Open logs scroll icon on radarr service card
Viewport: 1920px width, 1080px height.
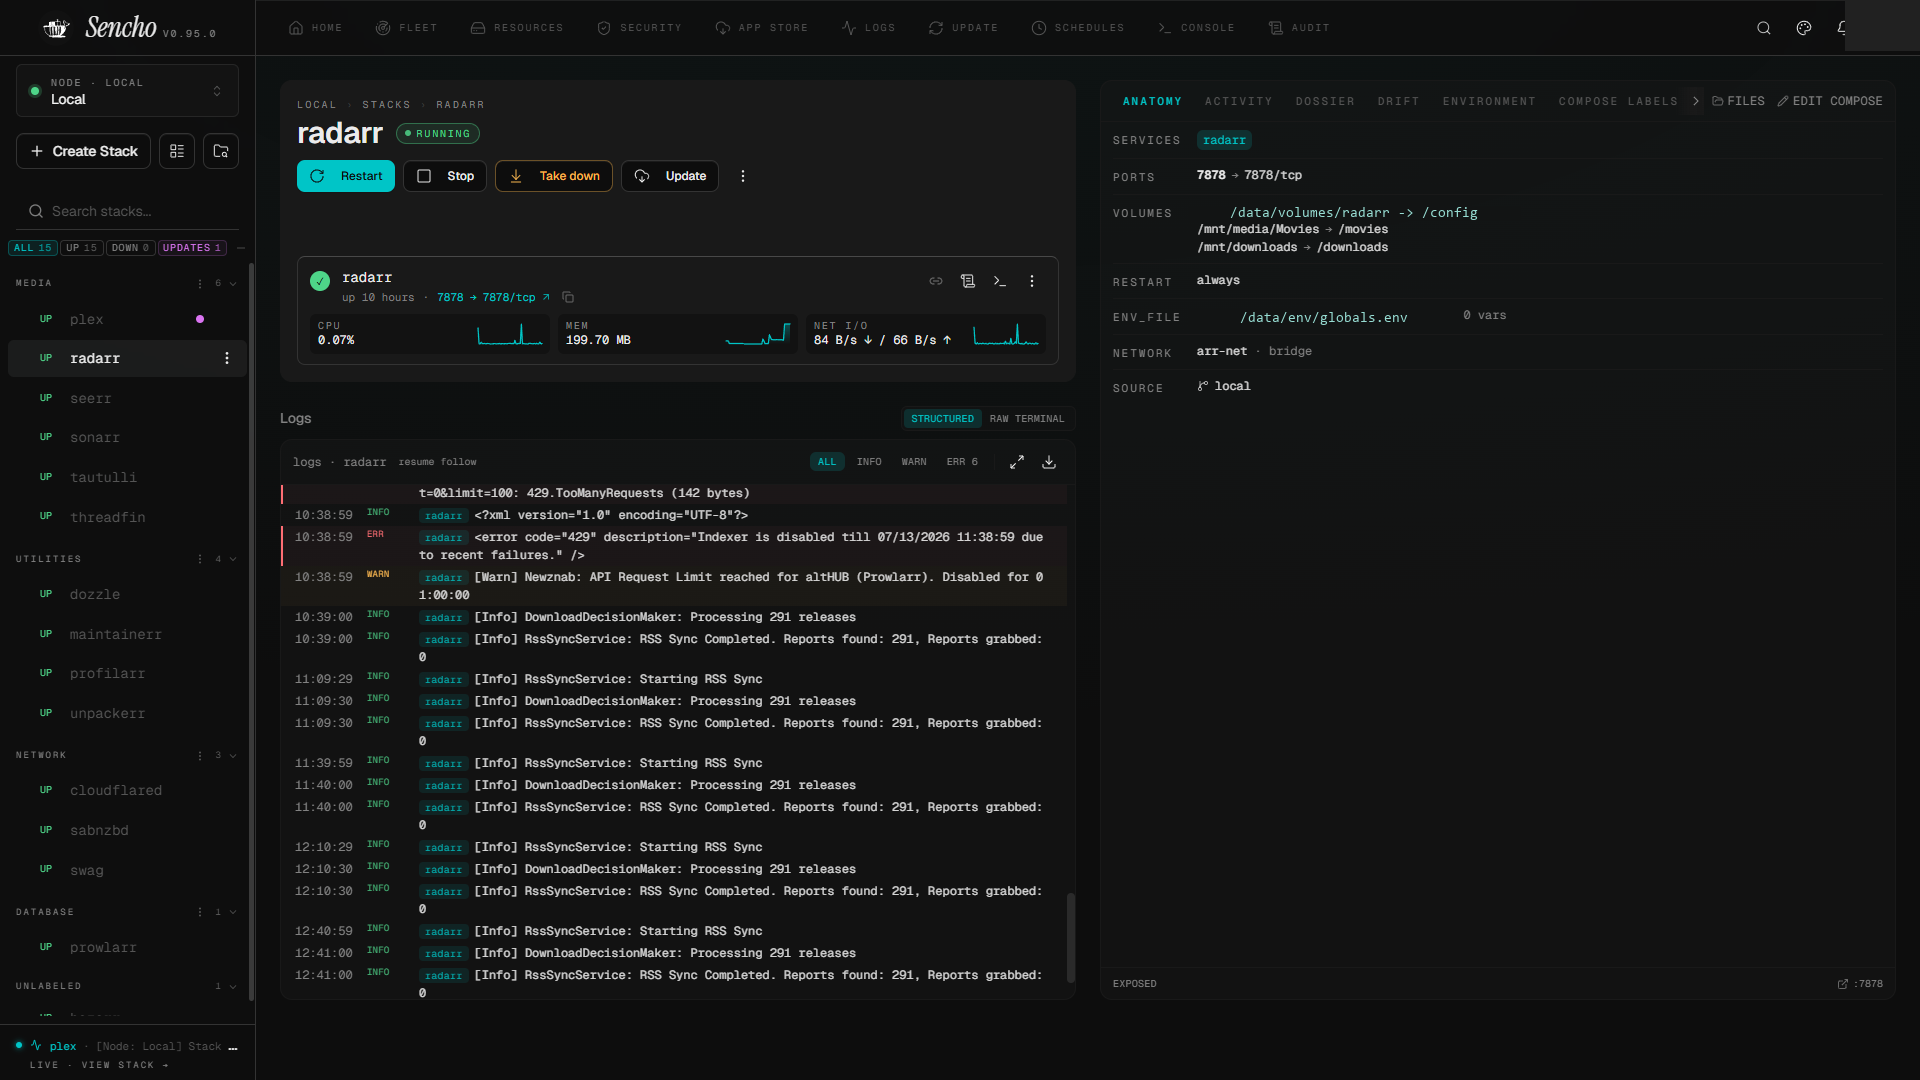(968, 281)
